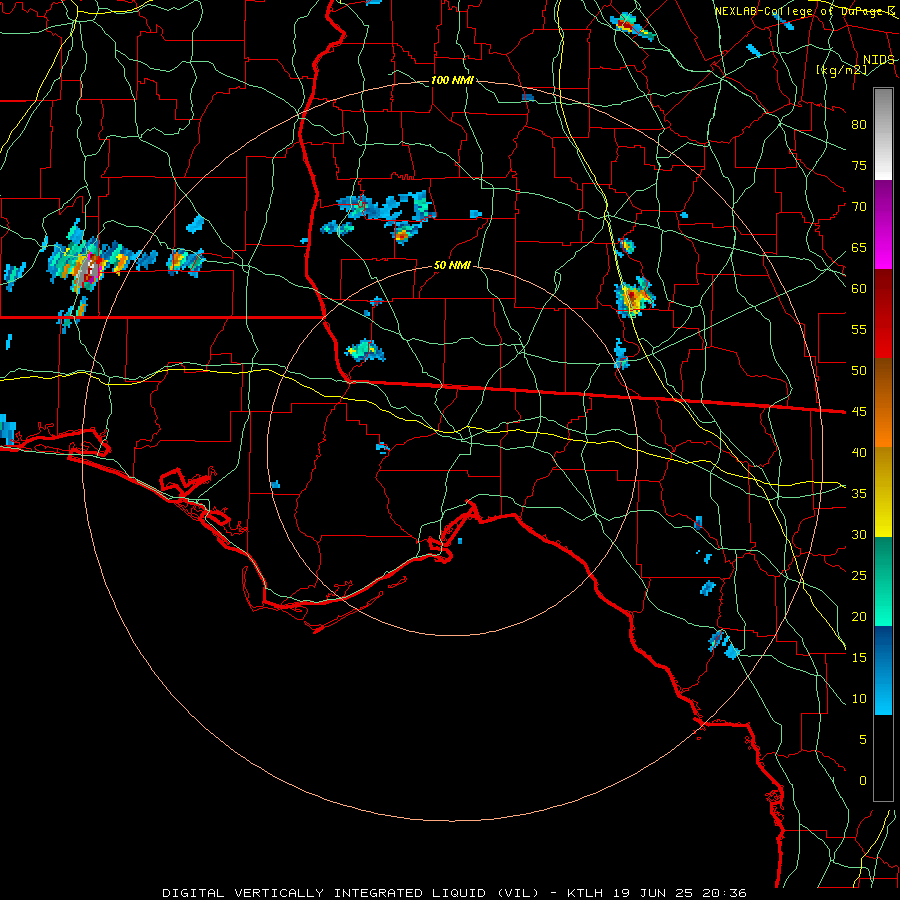Viewport: 900px width, 900px height.
Task: Click the "100 NMI" range ring label
Action: (x=452, y=80)
